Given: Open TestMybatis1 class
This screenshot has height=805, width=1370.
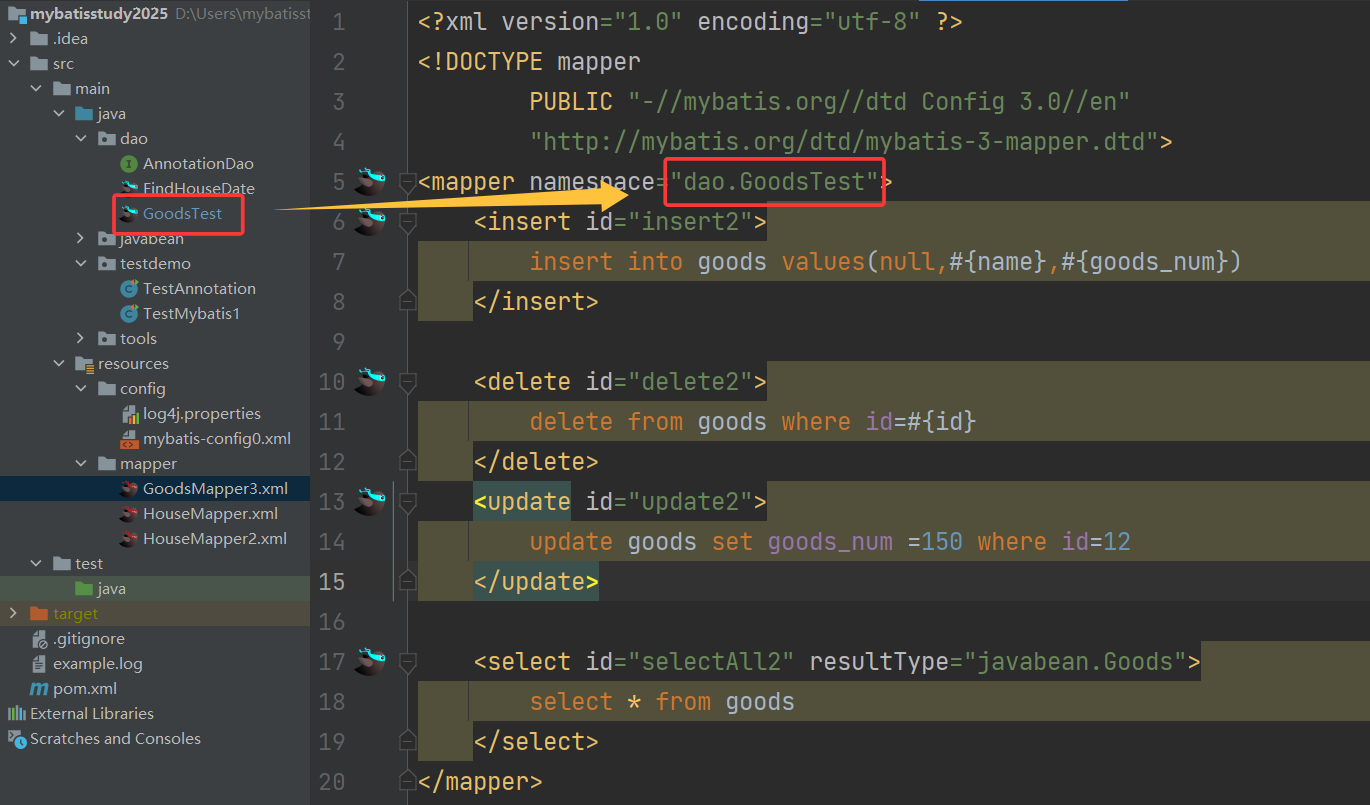Looking at the screenshot, I should pos(191,313).
